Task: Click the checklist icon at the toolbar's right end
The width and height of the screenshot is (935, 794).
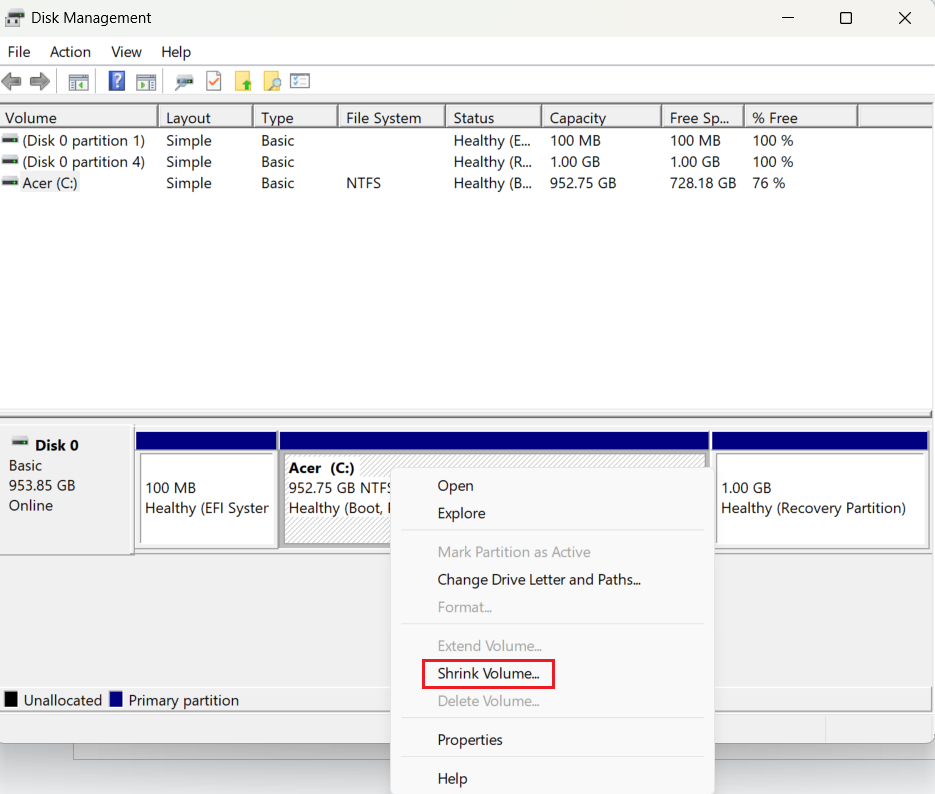Action: tap(299, 81)
